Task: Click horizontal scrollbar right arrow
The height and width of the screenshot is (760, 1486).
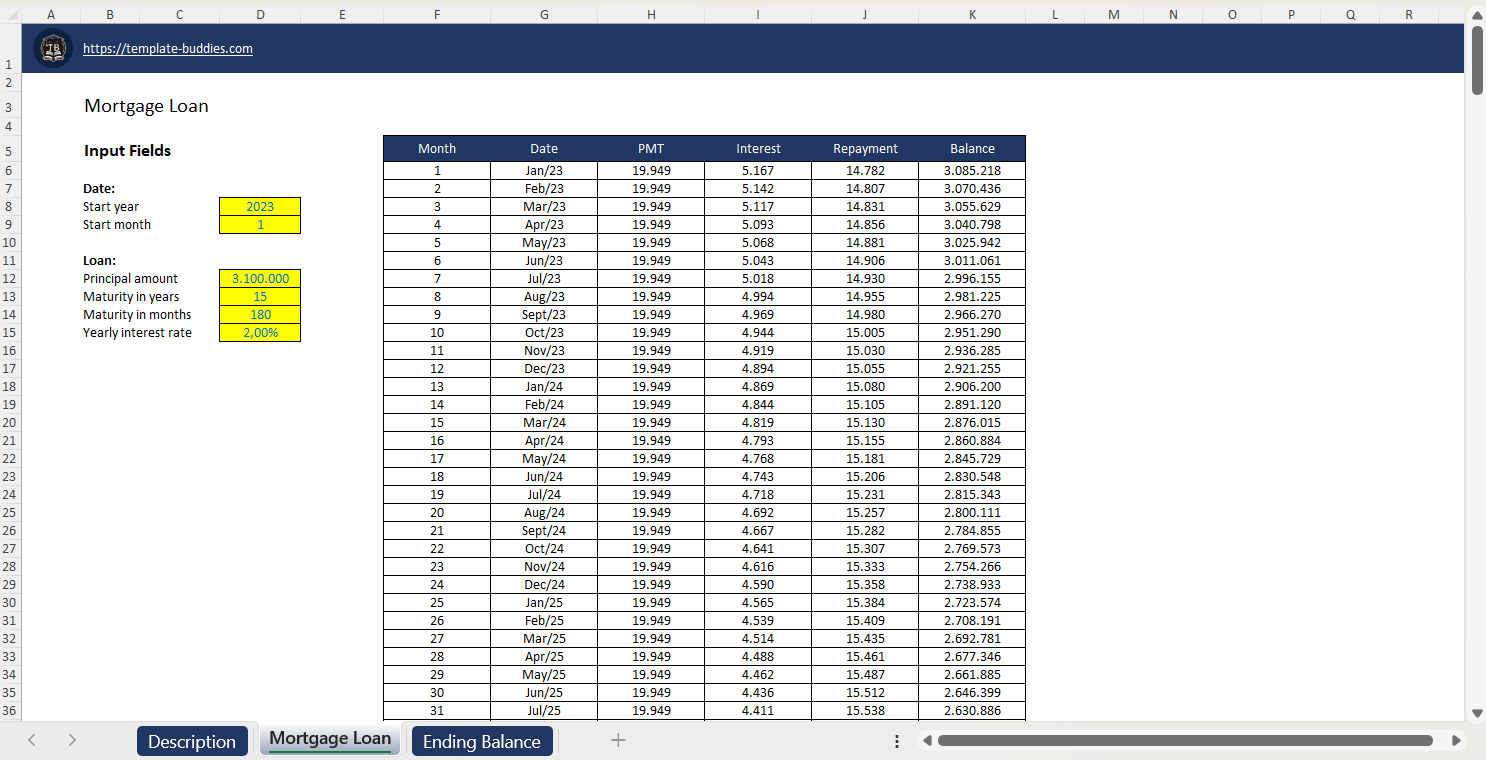Action: tap(1456, 741)
